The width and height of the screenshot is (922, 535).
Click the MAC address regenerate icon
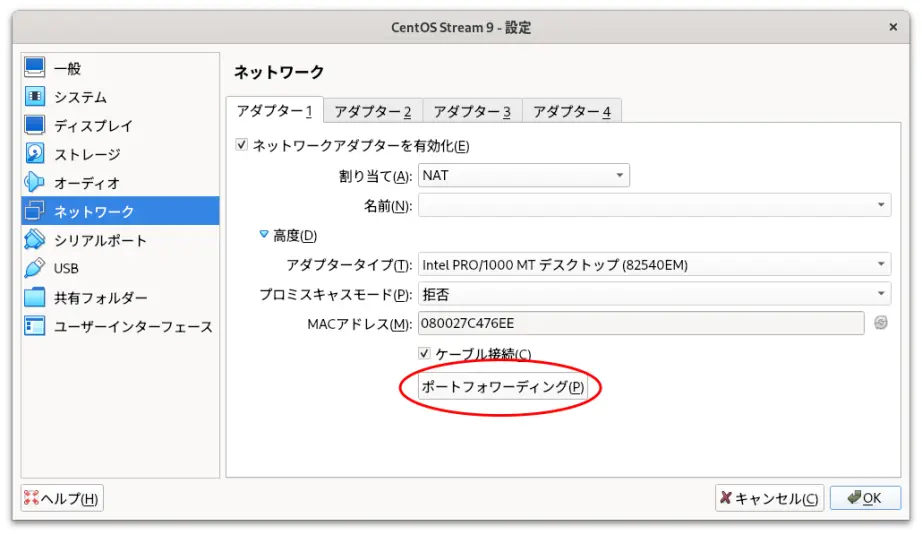880,323
